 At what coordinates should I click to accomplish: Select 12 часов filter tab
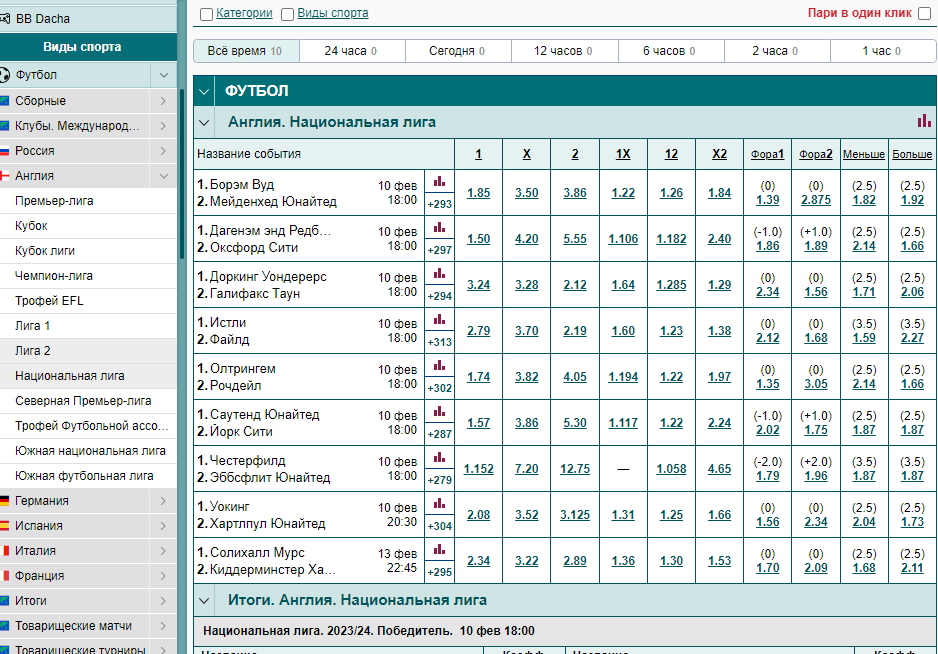(565, 51)
